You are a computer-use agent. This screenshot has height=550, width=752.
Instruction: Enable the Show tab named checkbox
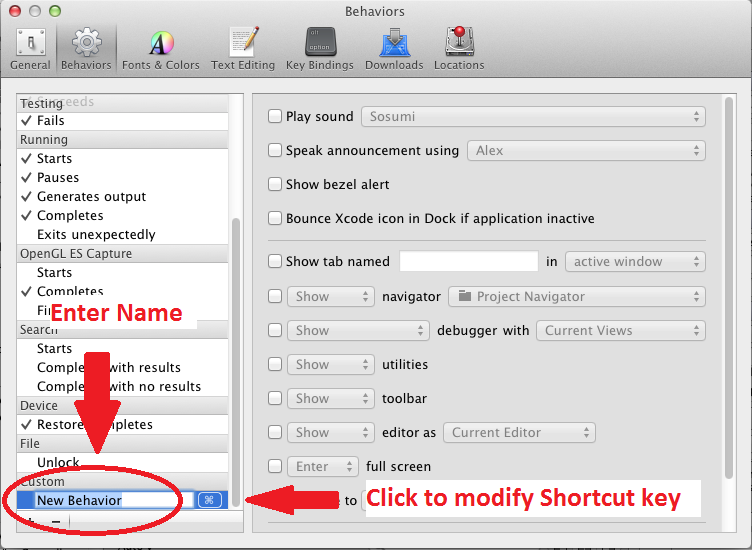[x=275, y=261]
